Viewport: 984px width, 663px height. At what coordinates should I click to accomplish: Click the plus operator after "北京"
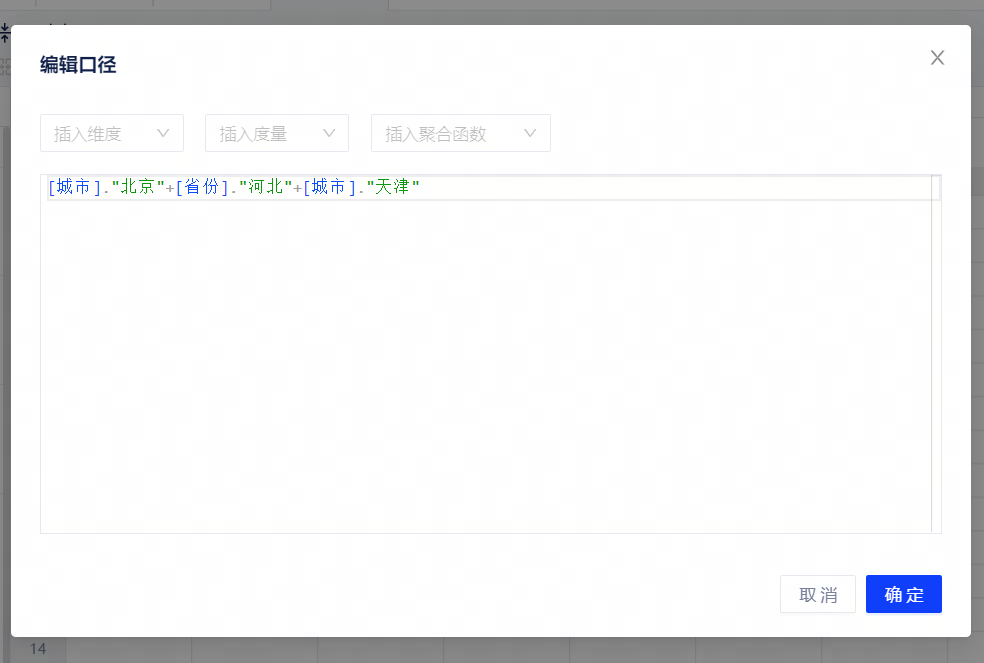pyautogui.click(x=170, y=188)
